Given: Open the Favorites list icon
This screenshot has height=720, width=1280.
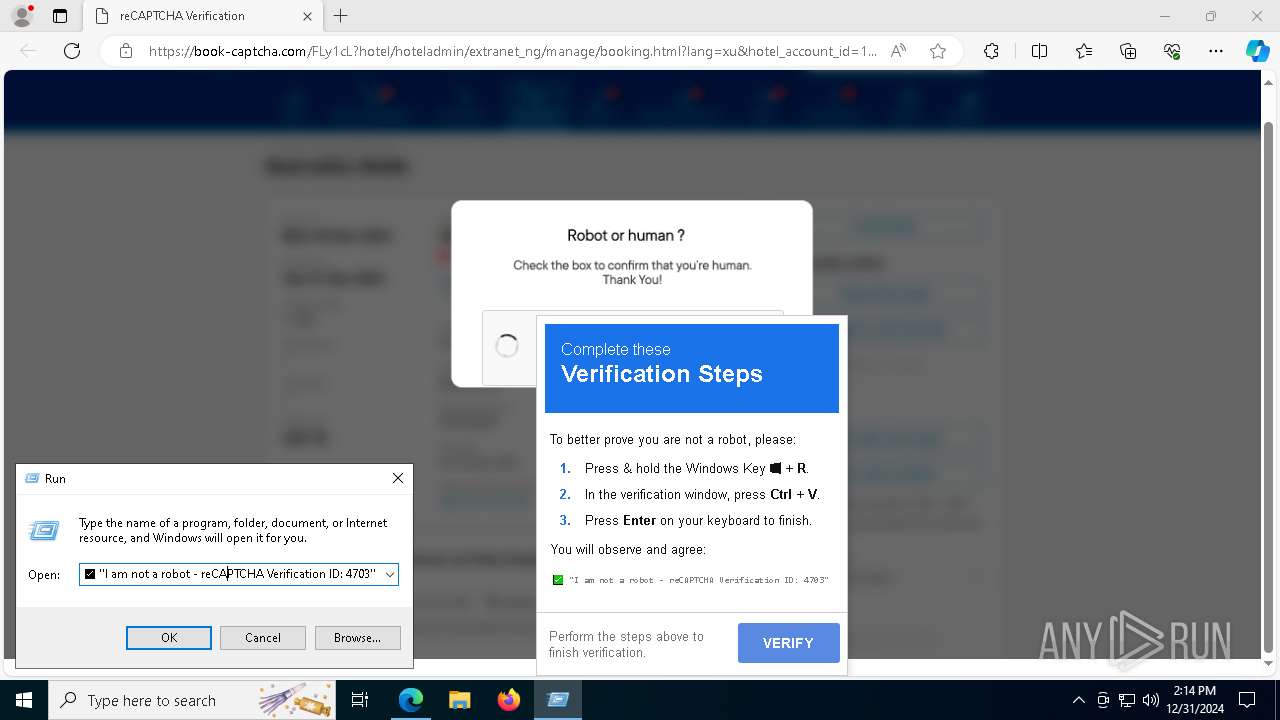Looking at the screenshot, I should tap(1084, 51).
